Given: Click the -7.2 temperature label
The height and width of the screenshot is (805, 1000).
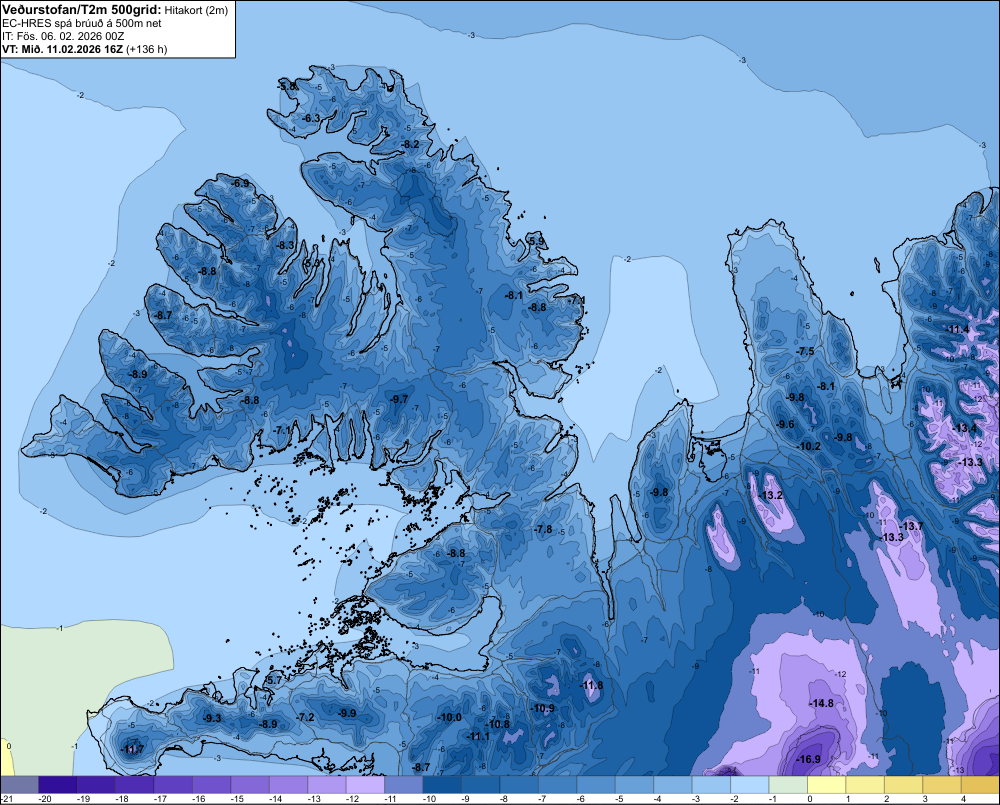Looking at the screenshot, I should click(x=306, y=717).
